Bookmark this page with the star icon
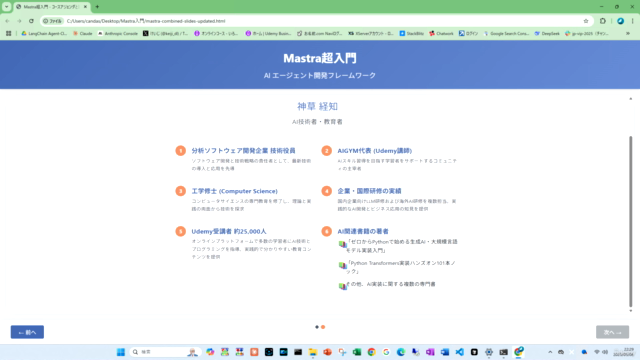 coord(586,21)
